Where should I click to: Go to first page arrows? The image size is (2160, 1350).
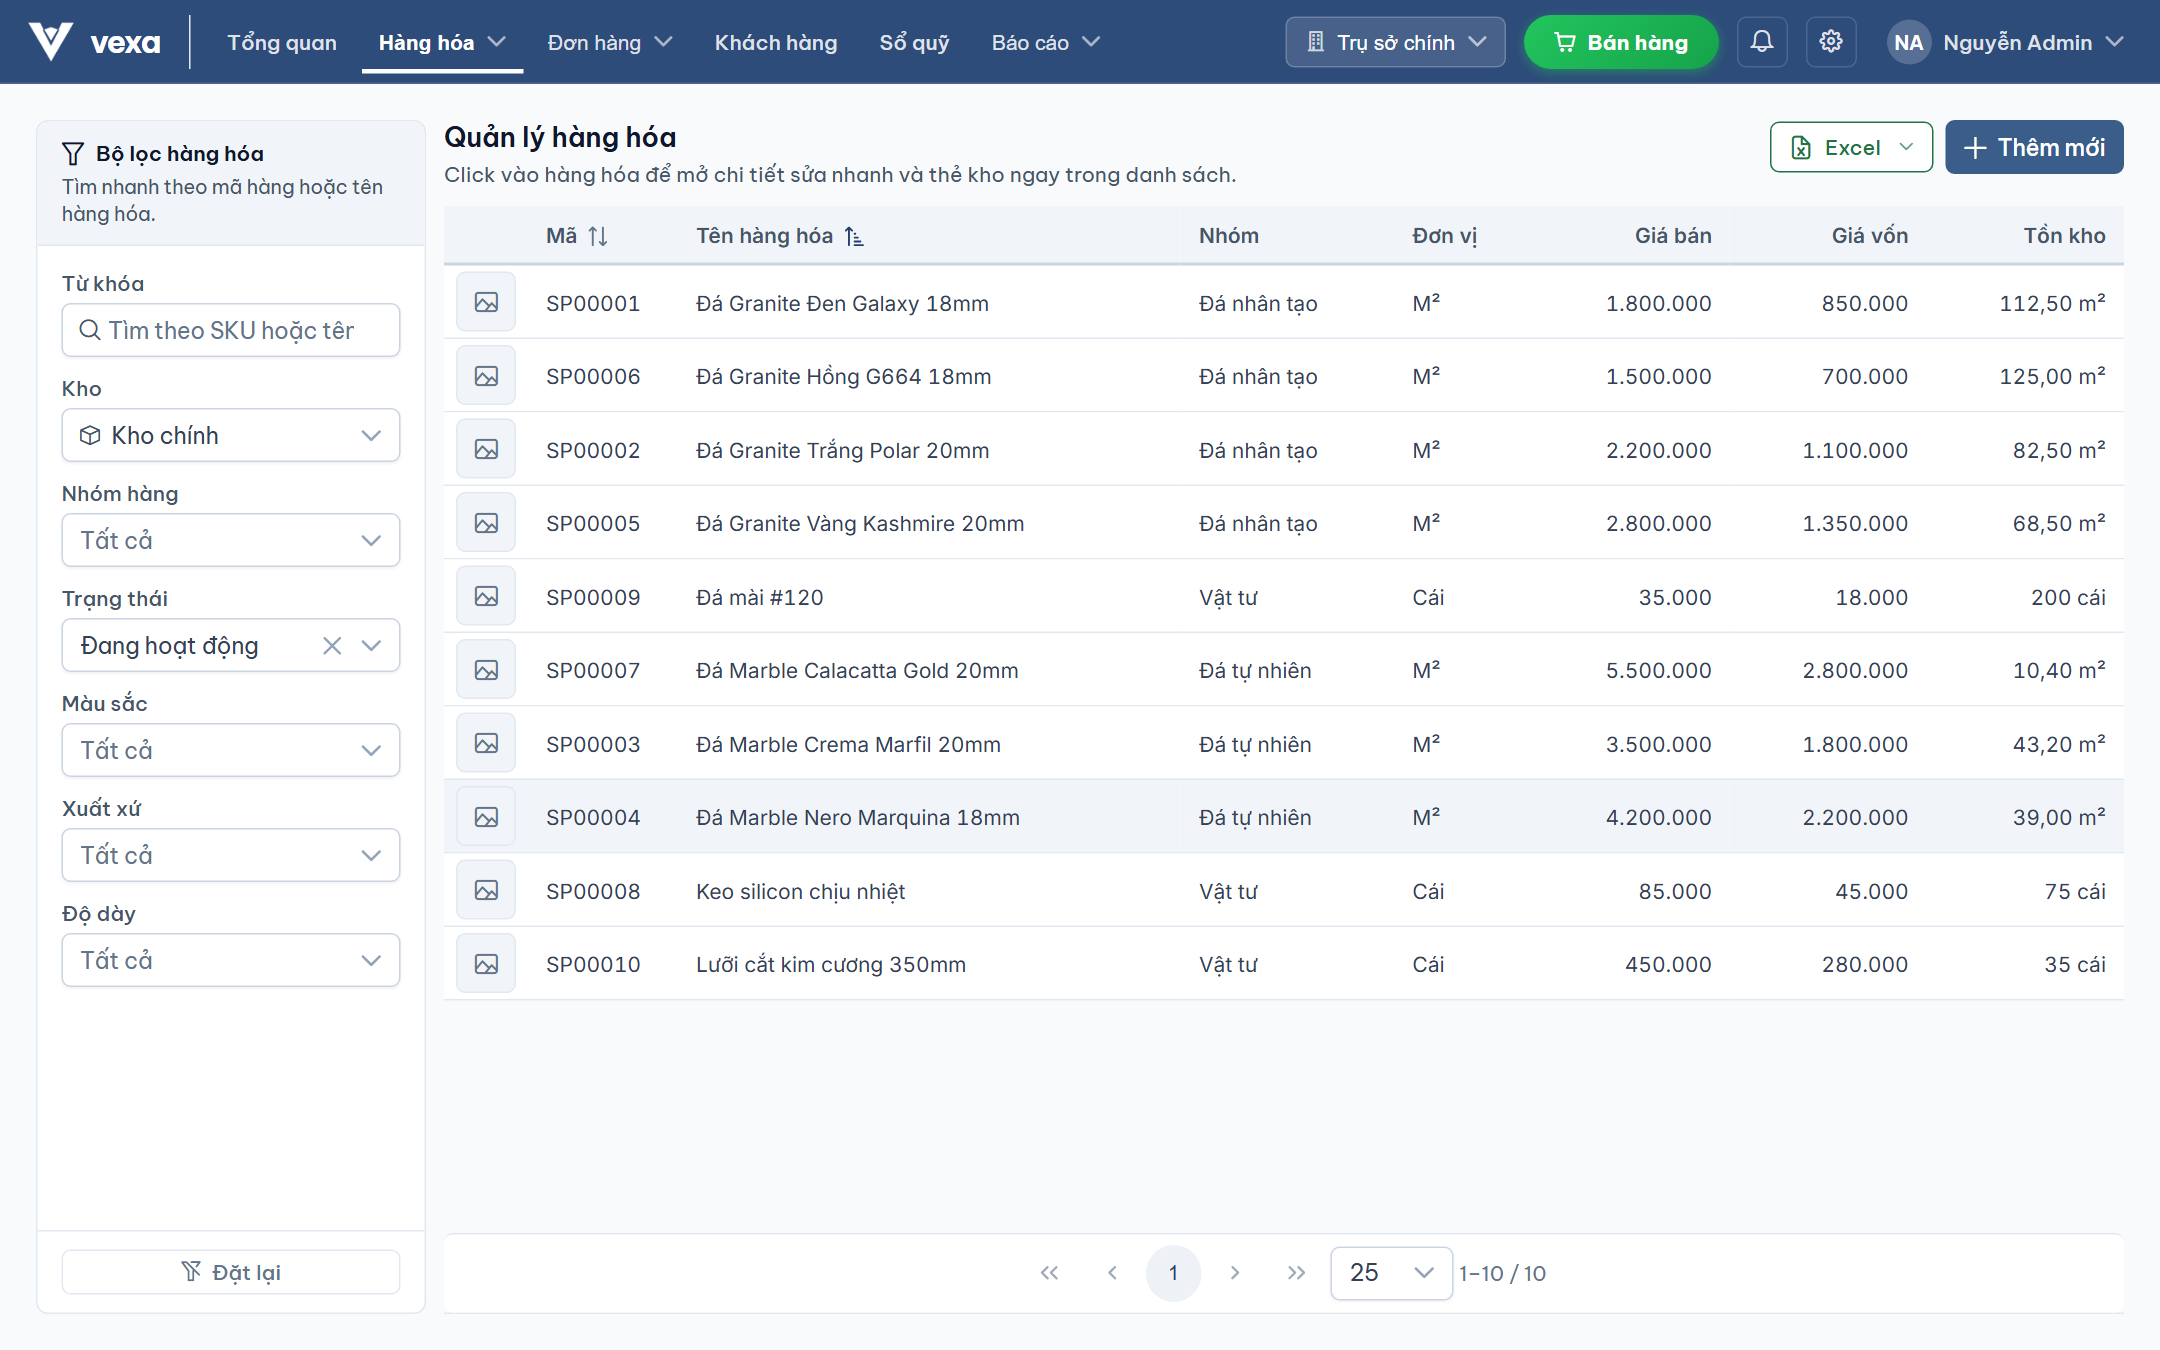1049,1273
